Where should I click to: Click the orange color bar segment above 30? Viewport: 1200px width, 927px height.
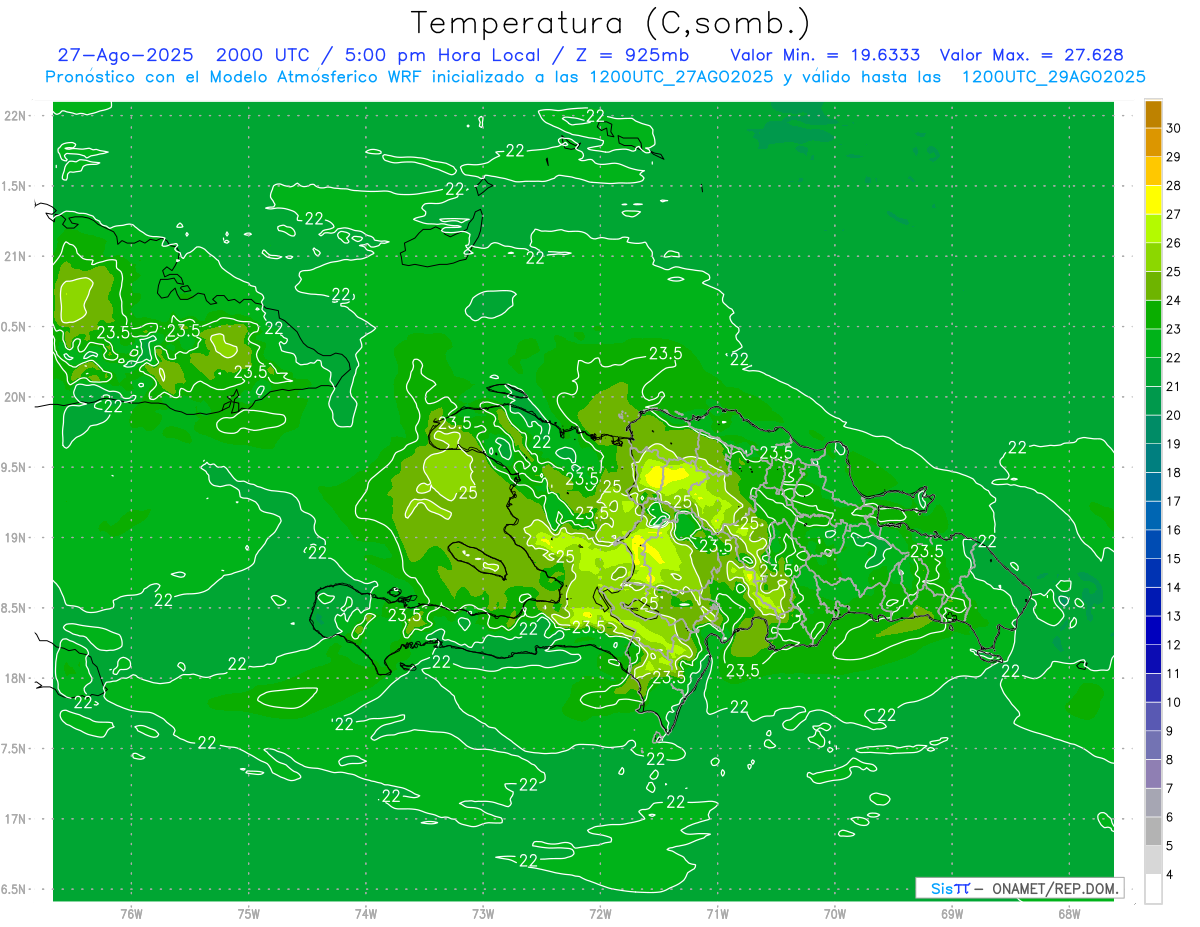point(1153,114)
